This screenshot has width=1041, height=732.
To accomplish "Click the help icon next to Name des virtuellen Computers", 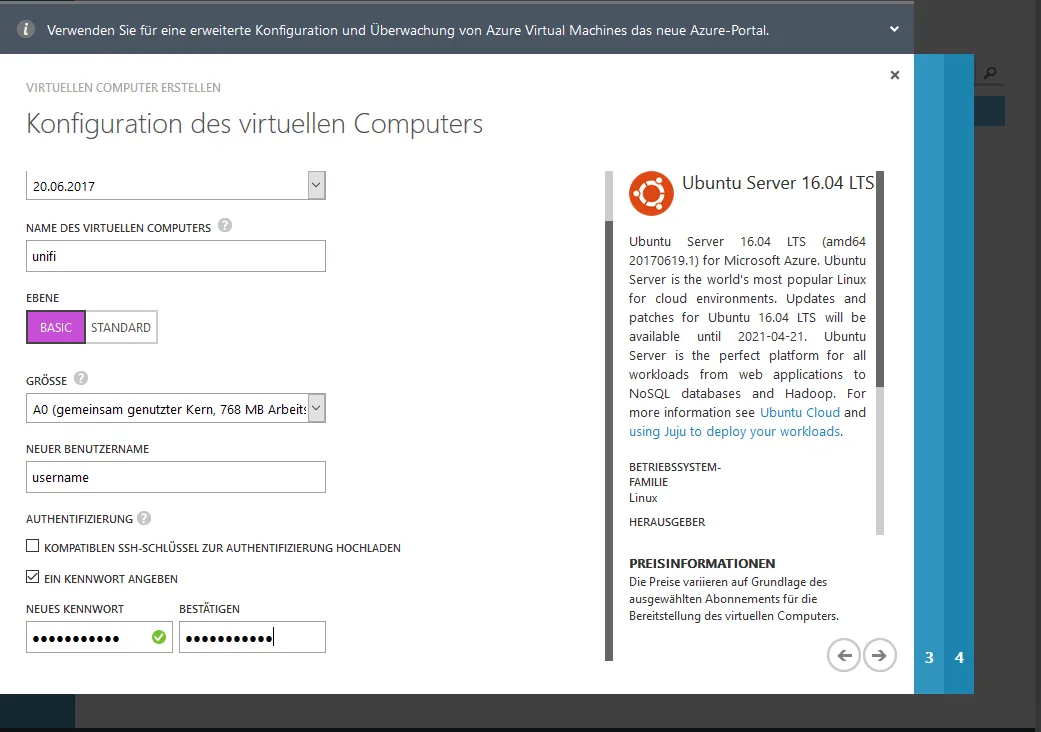I will 225,225.
